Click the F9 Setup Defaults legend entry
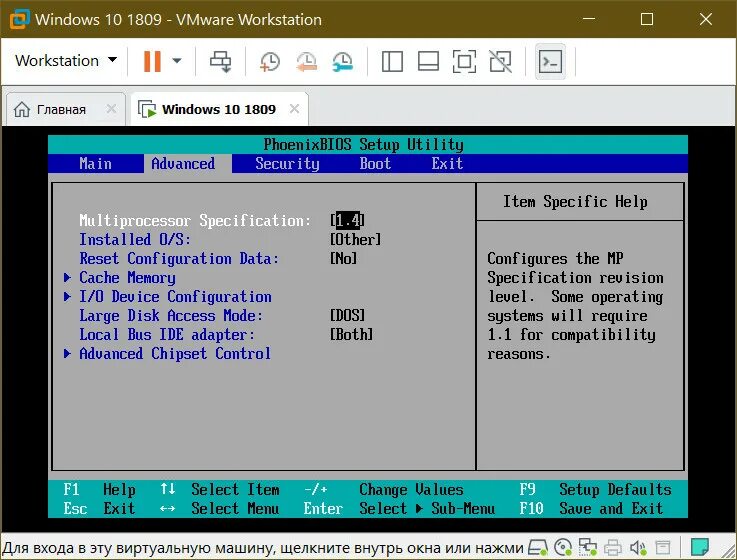737x560 pixels. [595, 489]
